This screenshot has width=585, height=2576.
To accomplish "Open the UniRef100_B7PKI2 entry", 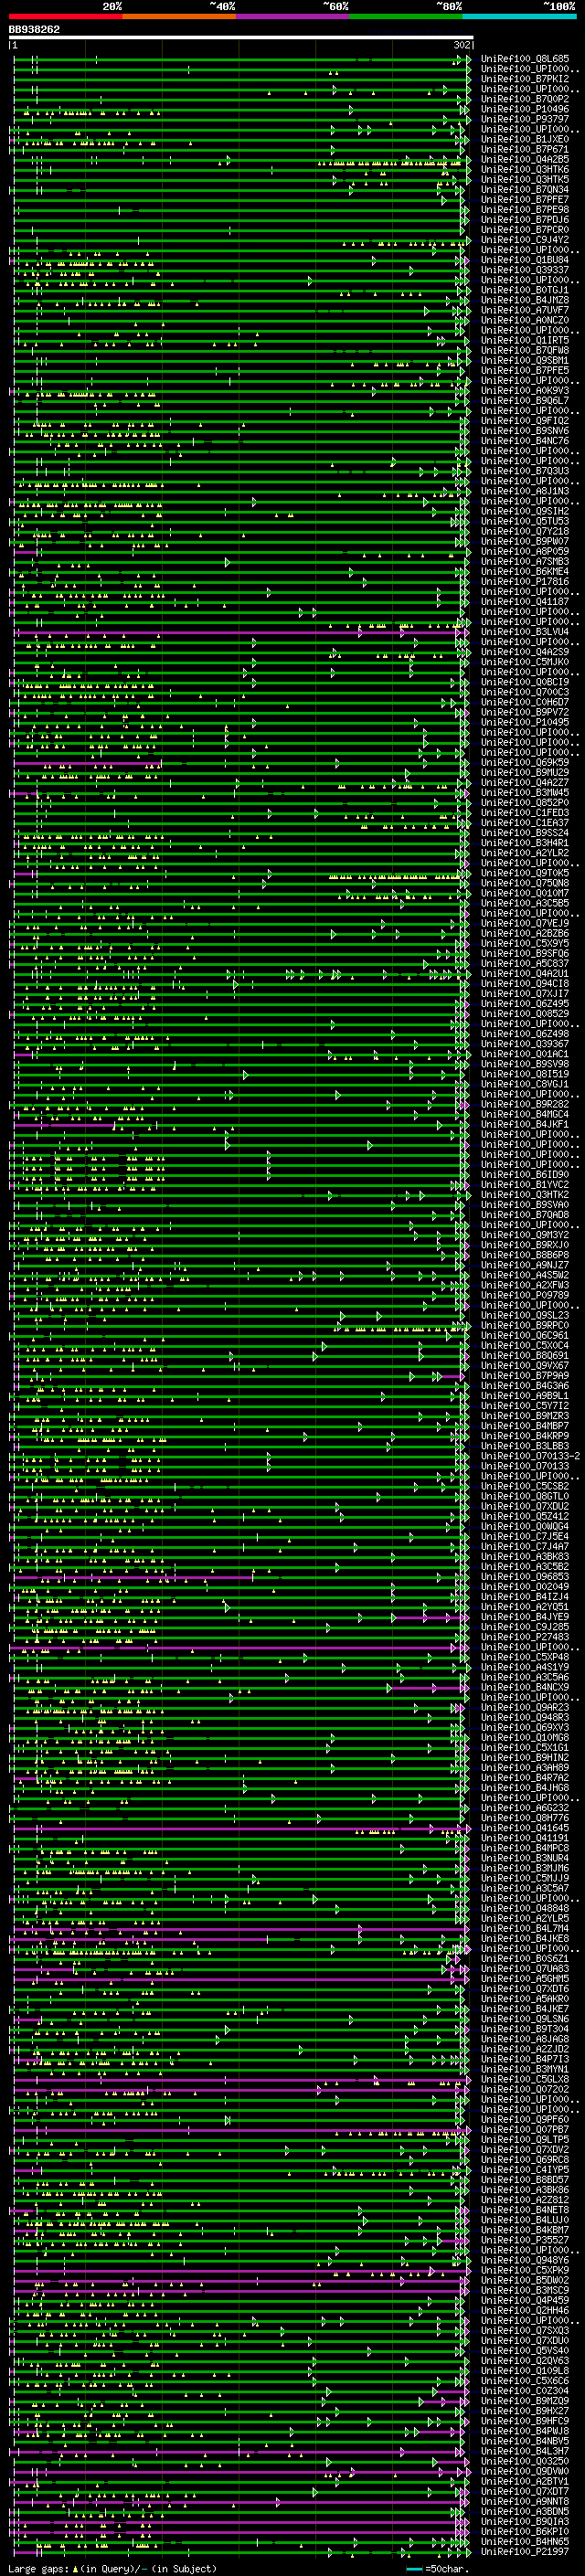I will (525, 79).
